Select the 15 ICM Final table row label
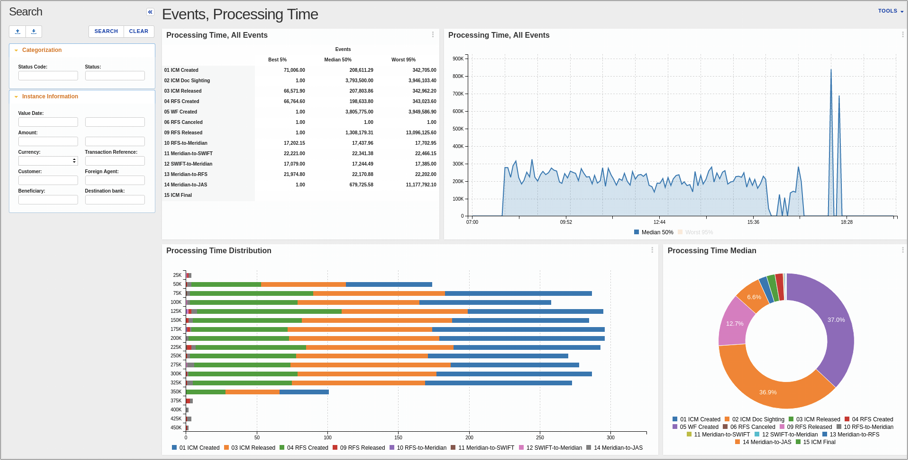This screenshot has height=460, width=908. [178, 195]
